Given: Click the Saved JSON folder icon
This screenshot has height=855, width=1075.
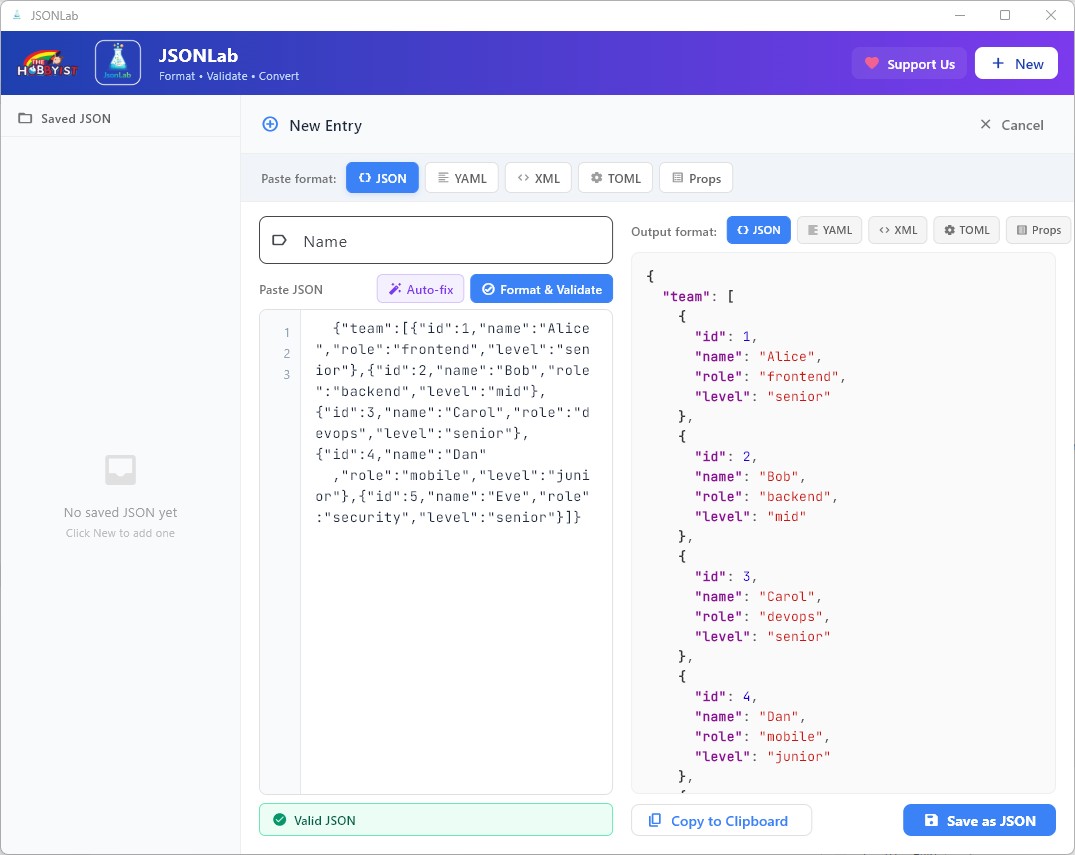Looking at the screenshot, I should pos(25,118).
